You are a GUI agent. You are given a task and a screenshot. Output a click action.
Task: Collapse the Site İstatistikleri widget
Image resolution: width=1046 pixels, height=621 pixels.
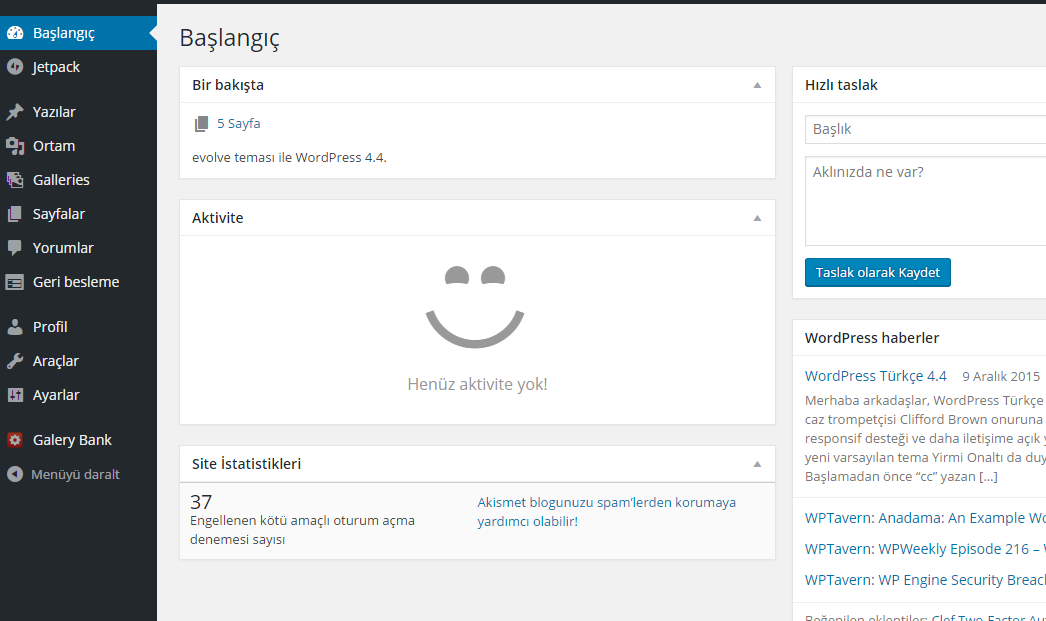click(x=757, y=464)
